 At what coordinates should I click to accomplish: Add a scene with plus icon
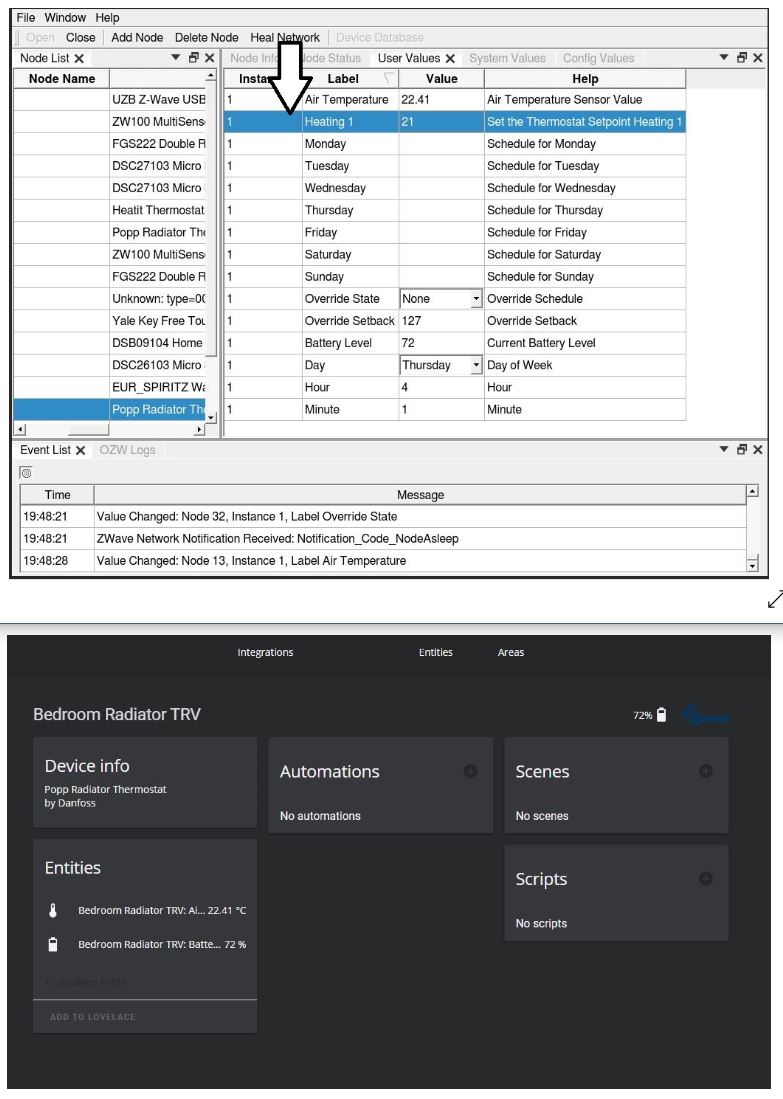[706, 771]
